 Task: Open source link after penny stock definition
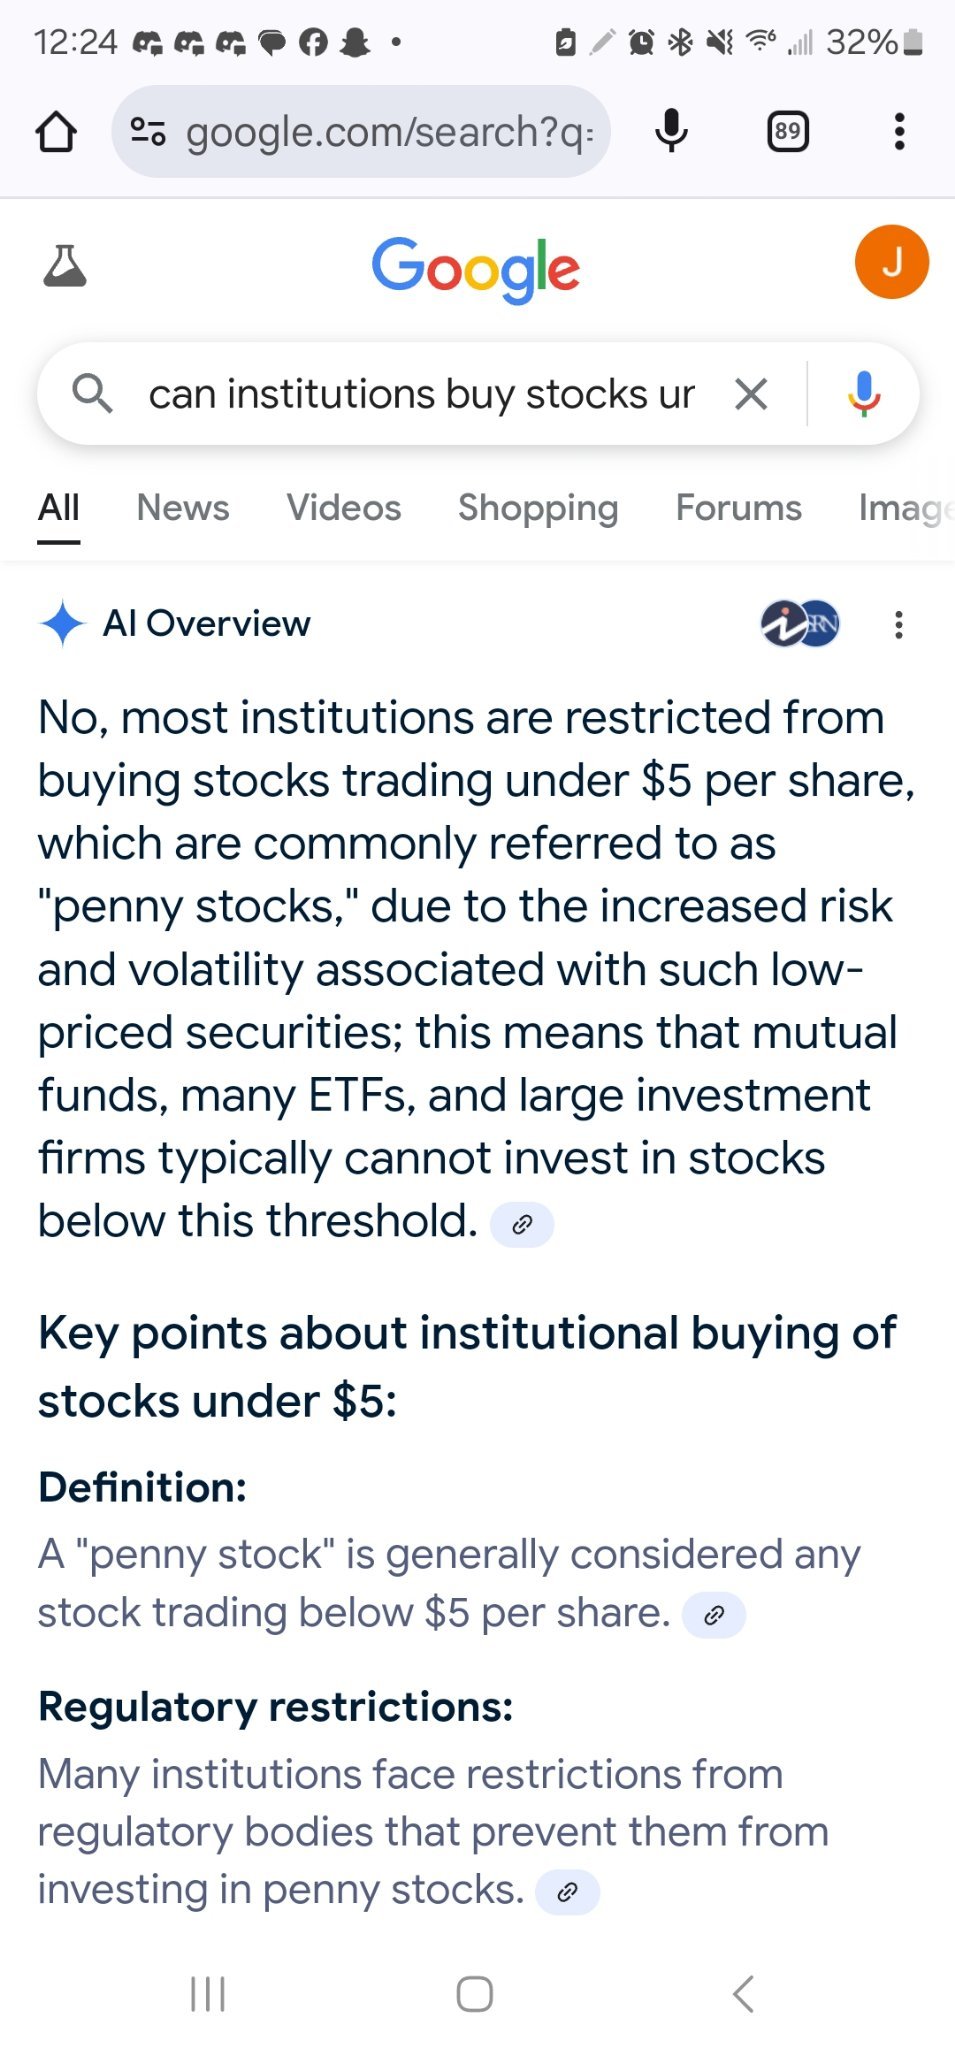[x=714, y=1615]
